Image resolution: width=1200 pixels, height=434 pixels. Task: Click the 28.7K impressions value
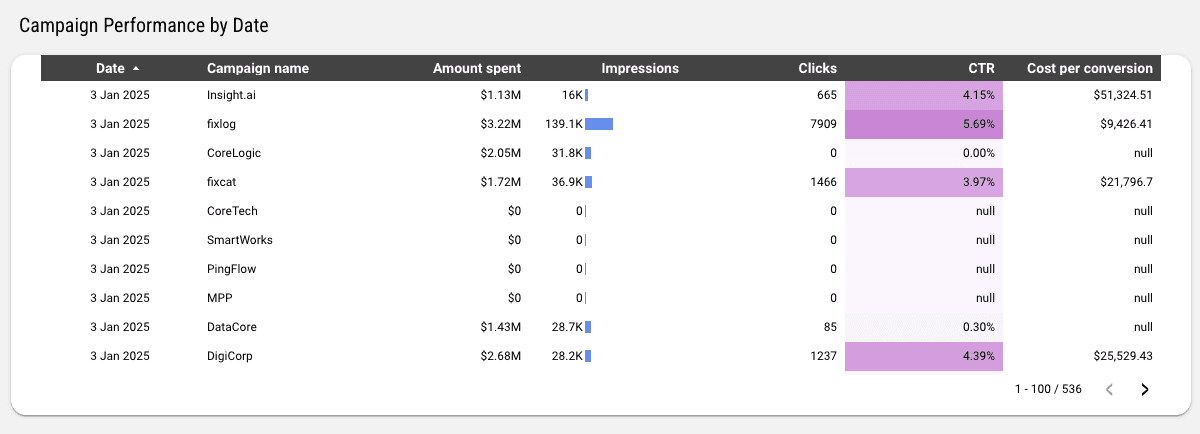pyautogui.click(x=567, y=328)
